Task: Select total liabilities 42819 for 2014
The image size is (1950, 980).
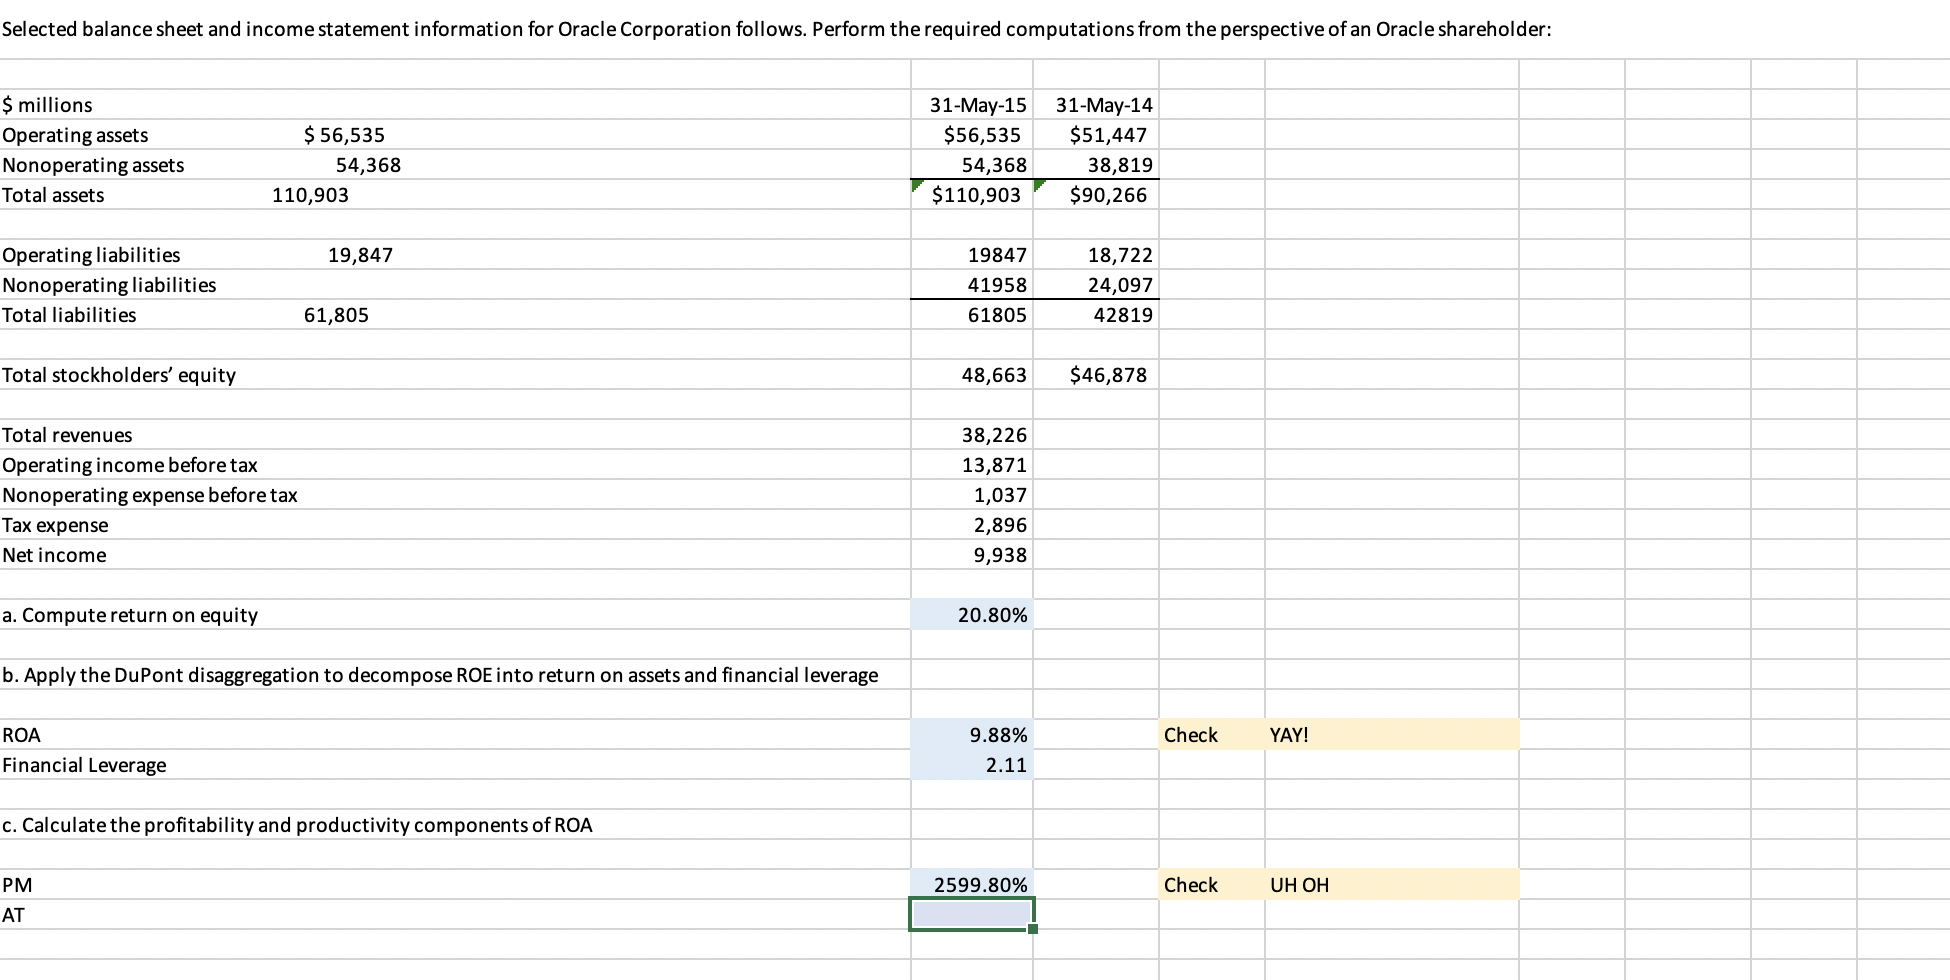Action: coord(1123,314)
